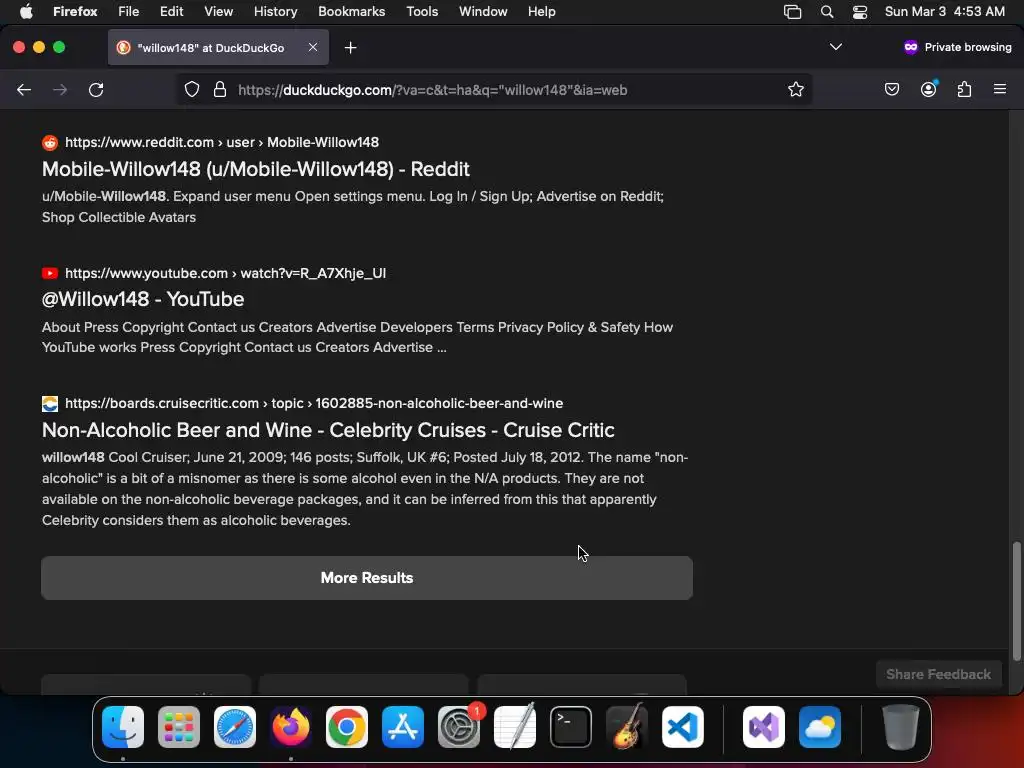Go back using the back arrow

click(24, 89)
